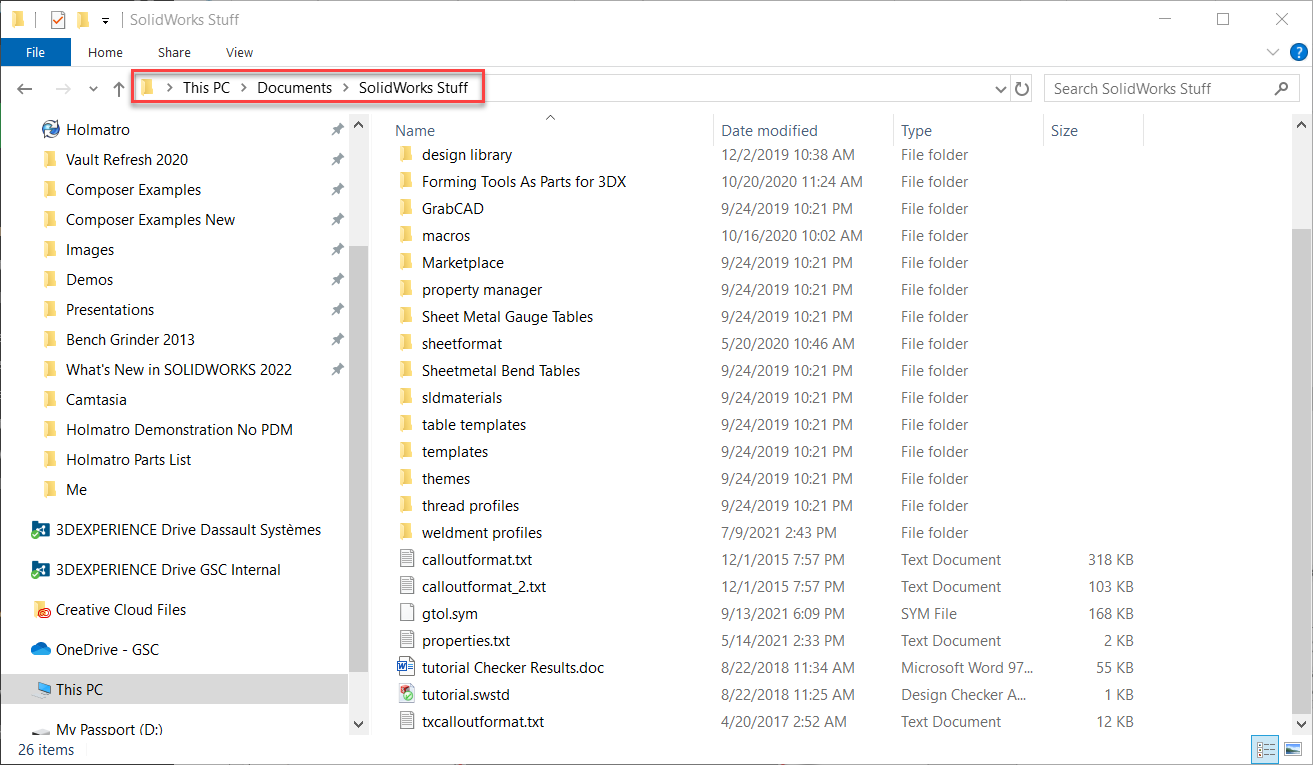Open the Help question mark icon
The height and width of the screenshot is (765, 1313).
pyautogui.click(x=1298, y=52)
